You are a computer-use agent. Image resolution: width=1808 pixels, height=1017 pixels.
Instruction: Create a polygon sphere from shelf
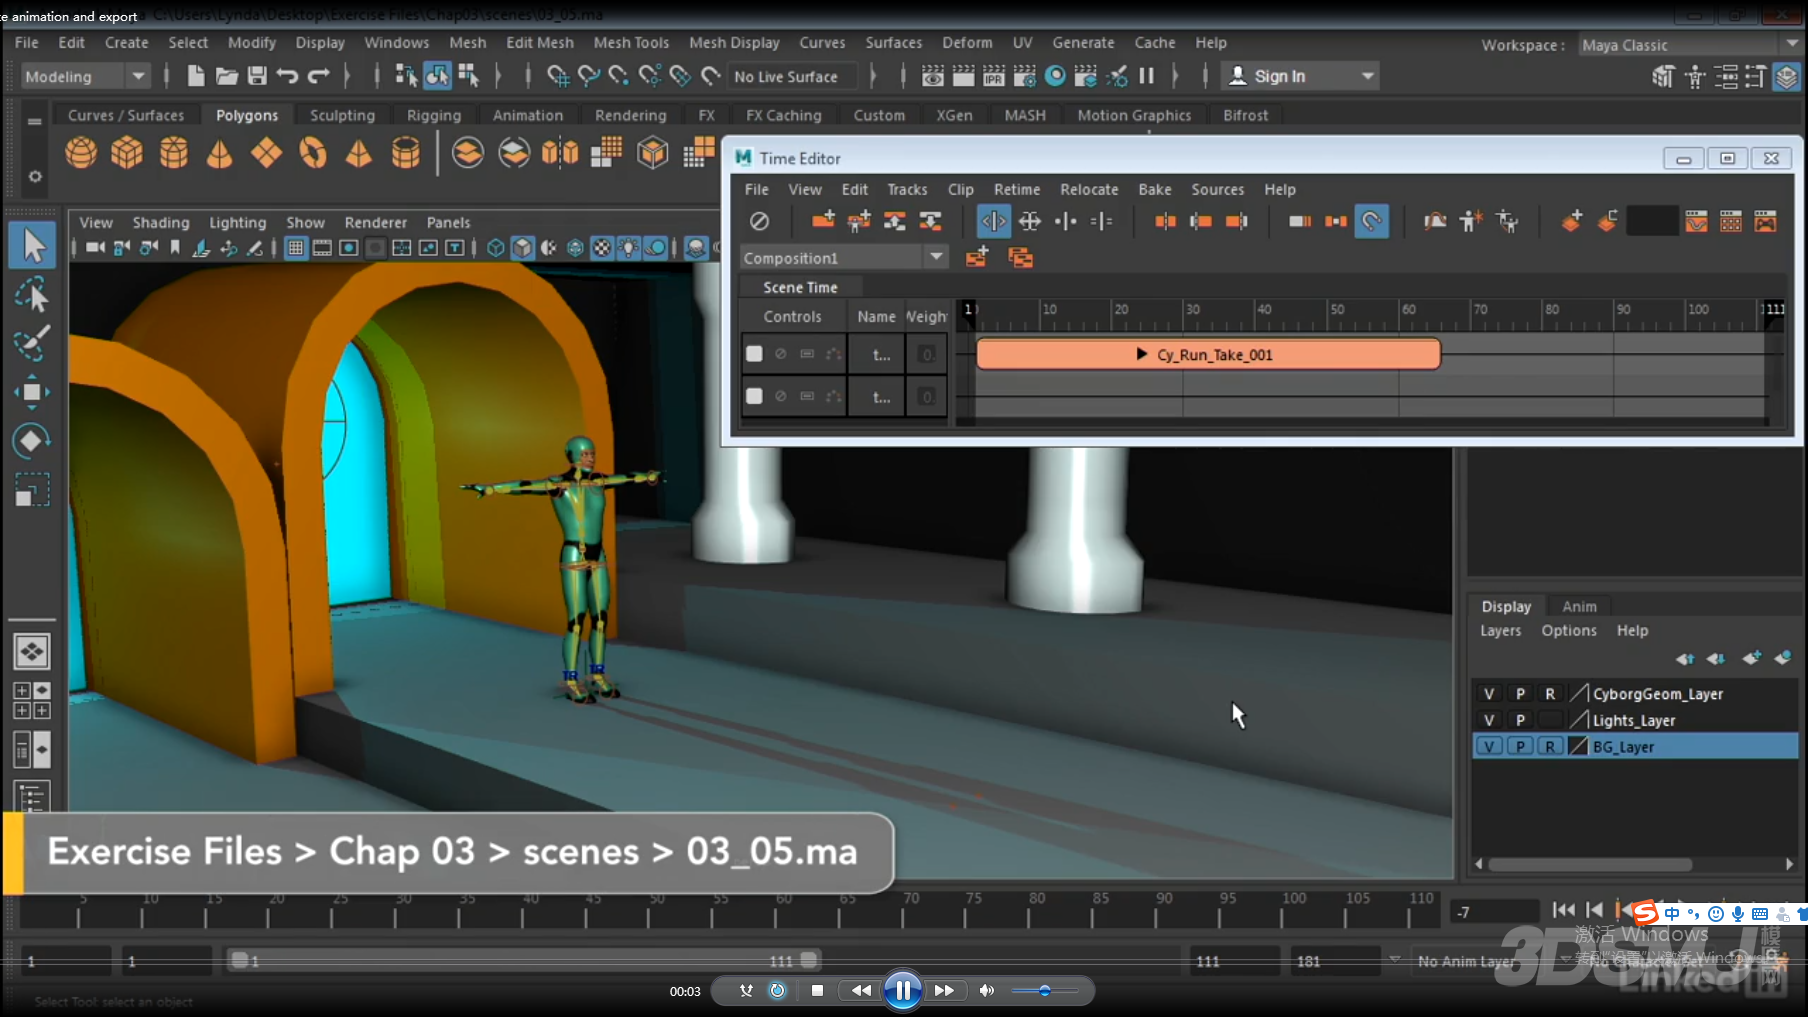pos(81,153)
